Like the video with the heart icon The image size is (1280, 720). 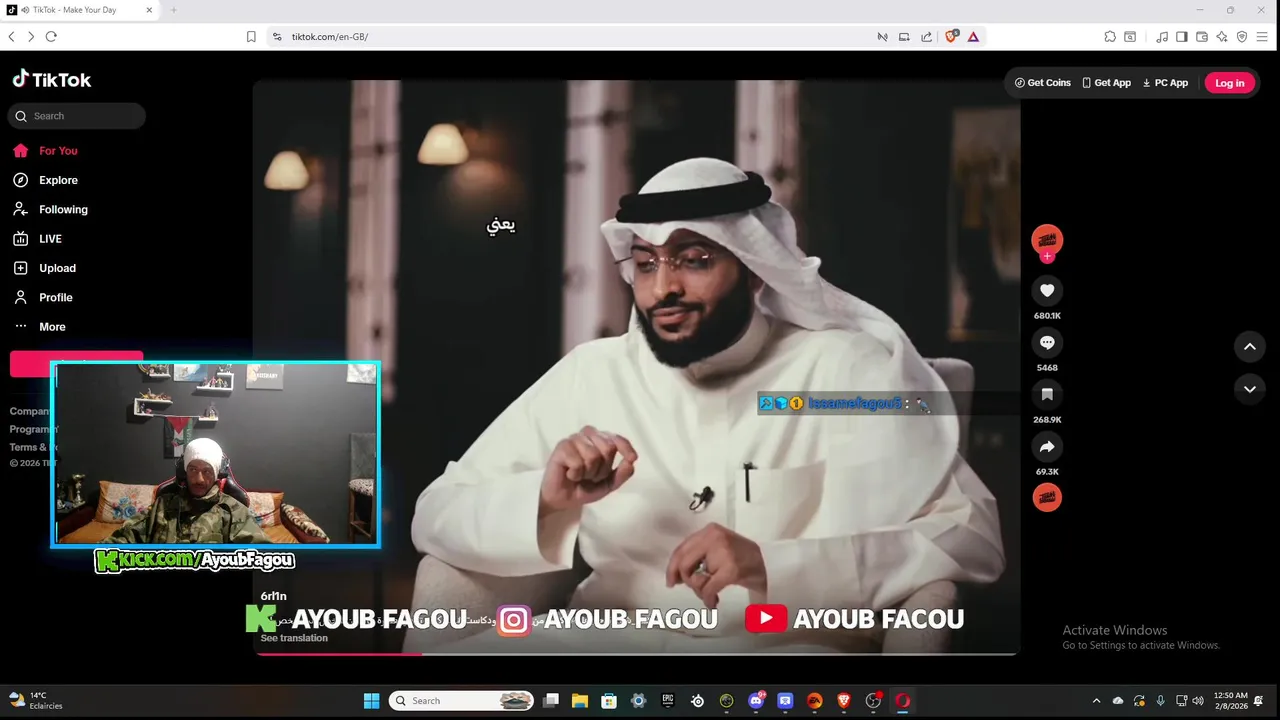point(1047,291)
